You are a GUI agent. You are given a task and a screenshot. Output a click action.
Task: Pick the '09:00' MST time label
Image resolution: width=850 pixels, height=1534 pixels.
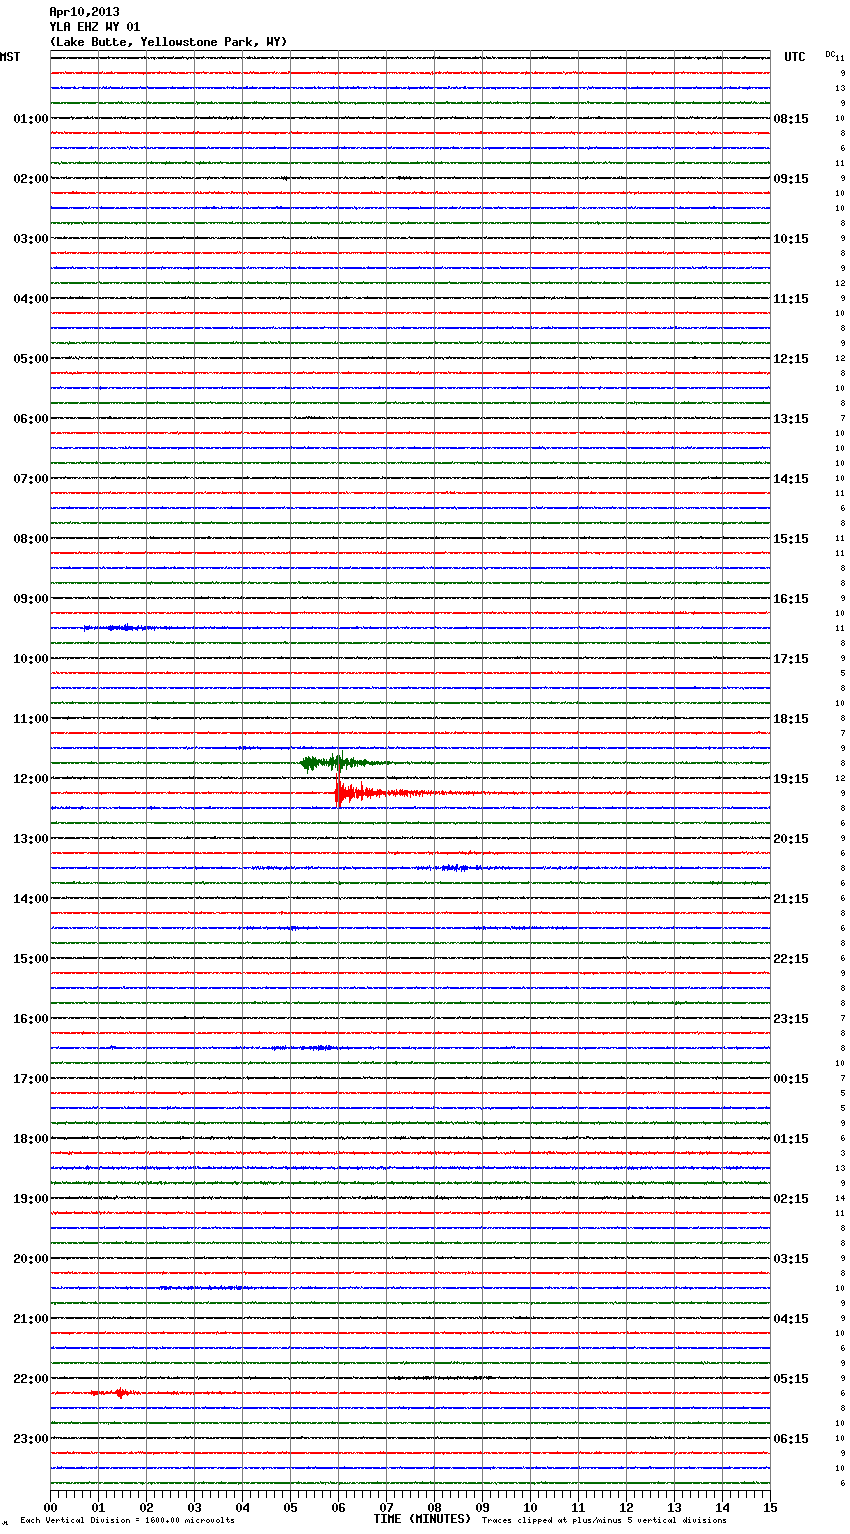[31, 599]
